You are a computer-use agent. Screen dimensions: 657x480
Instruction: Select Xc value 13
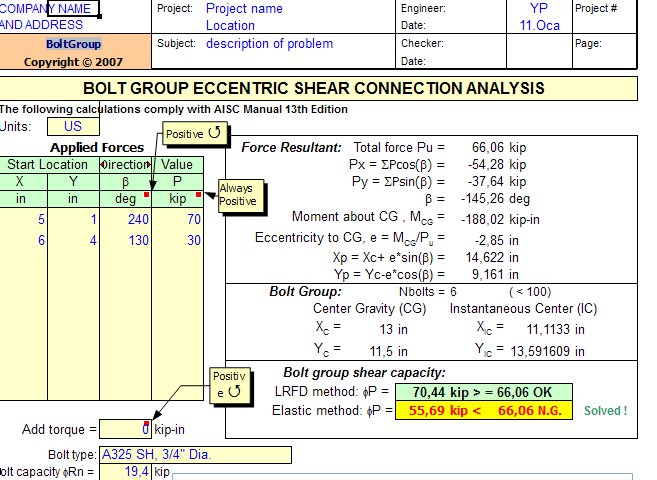coord(386,330)
